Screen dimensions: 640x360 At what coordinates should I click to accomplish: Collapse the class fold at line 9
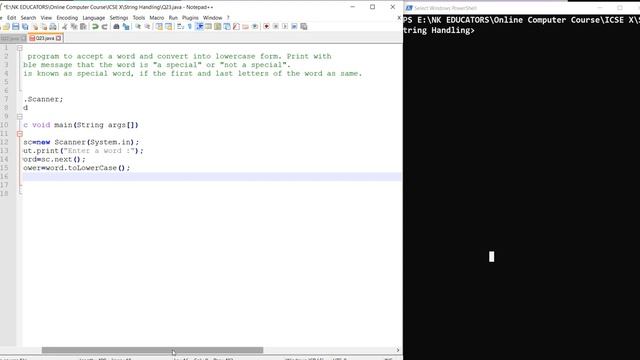coord(20,116)
